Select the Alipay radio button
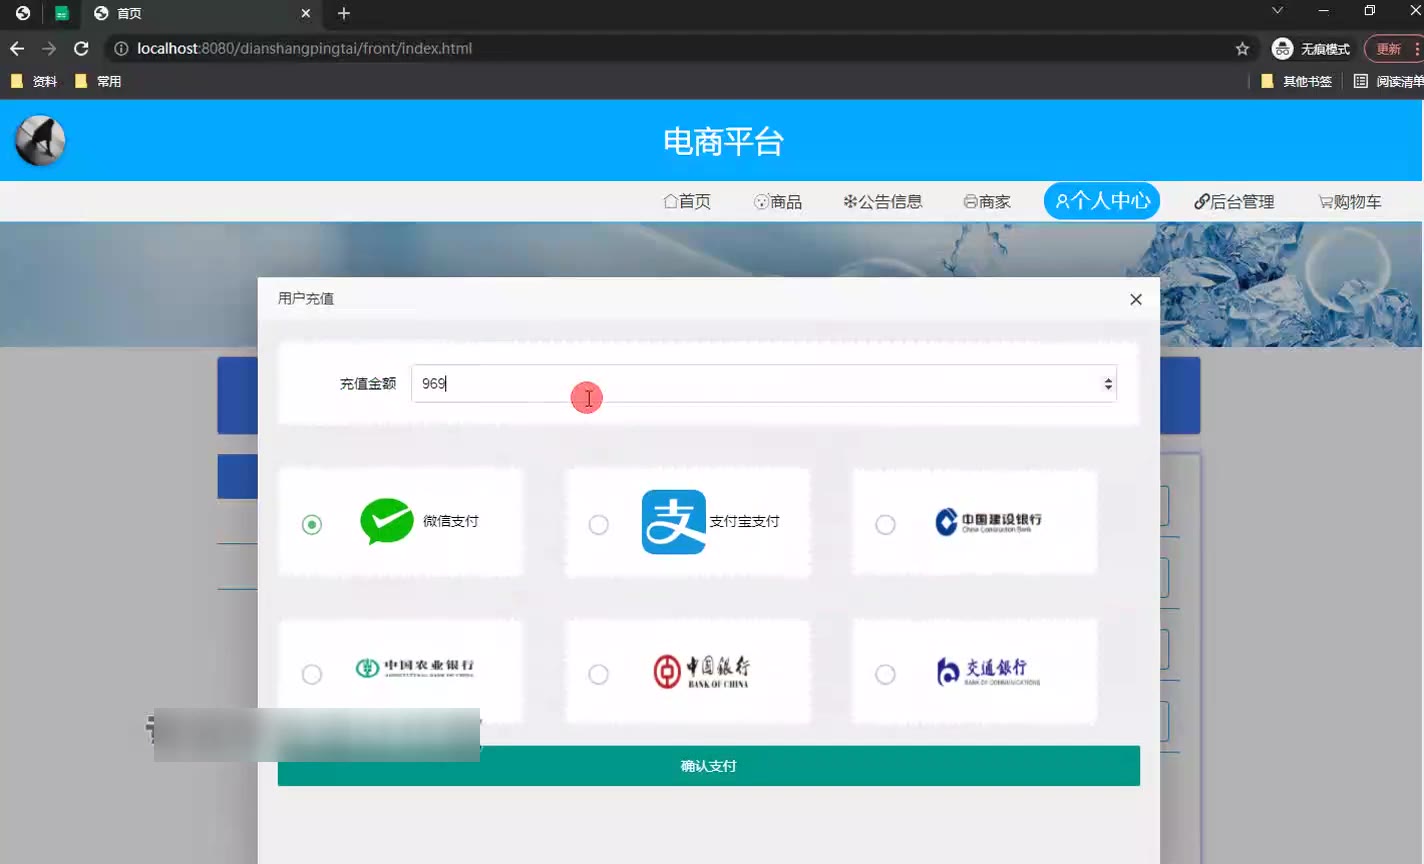Viewport: 1424px width, 864px height. [598, 524]
